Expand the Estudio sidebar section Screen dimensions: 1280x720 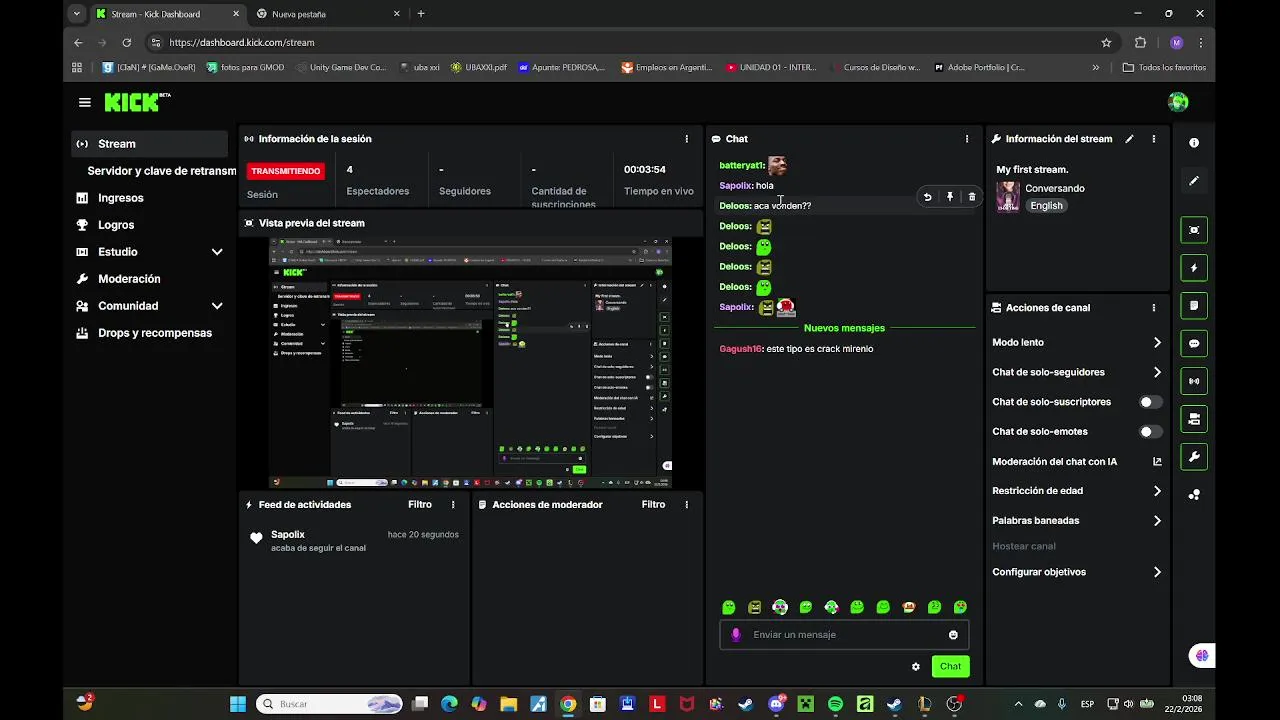tap(217, 252)
